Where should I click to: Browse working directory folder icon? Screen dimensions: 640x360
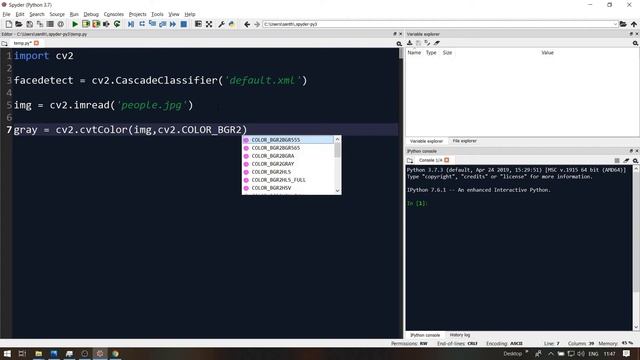pyautogui.click(x=623, y=24)
